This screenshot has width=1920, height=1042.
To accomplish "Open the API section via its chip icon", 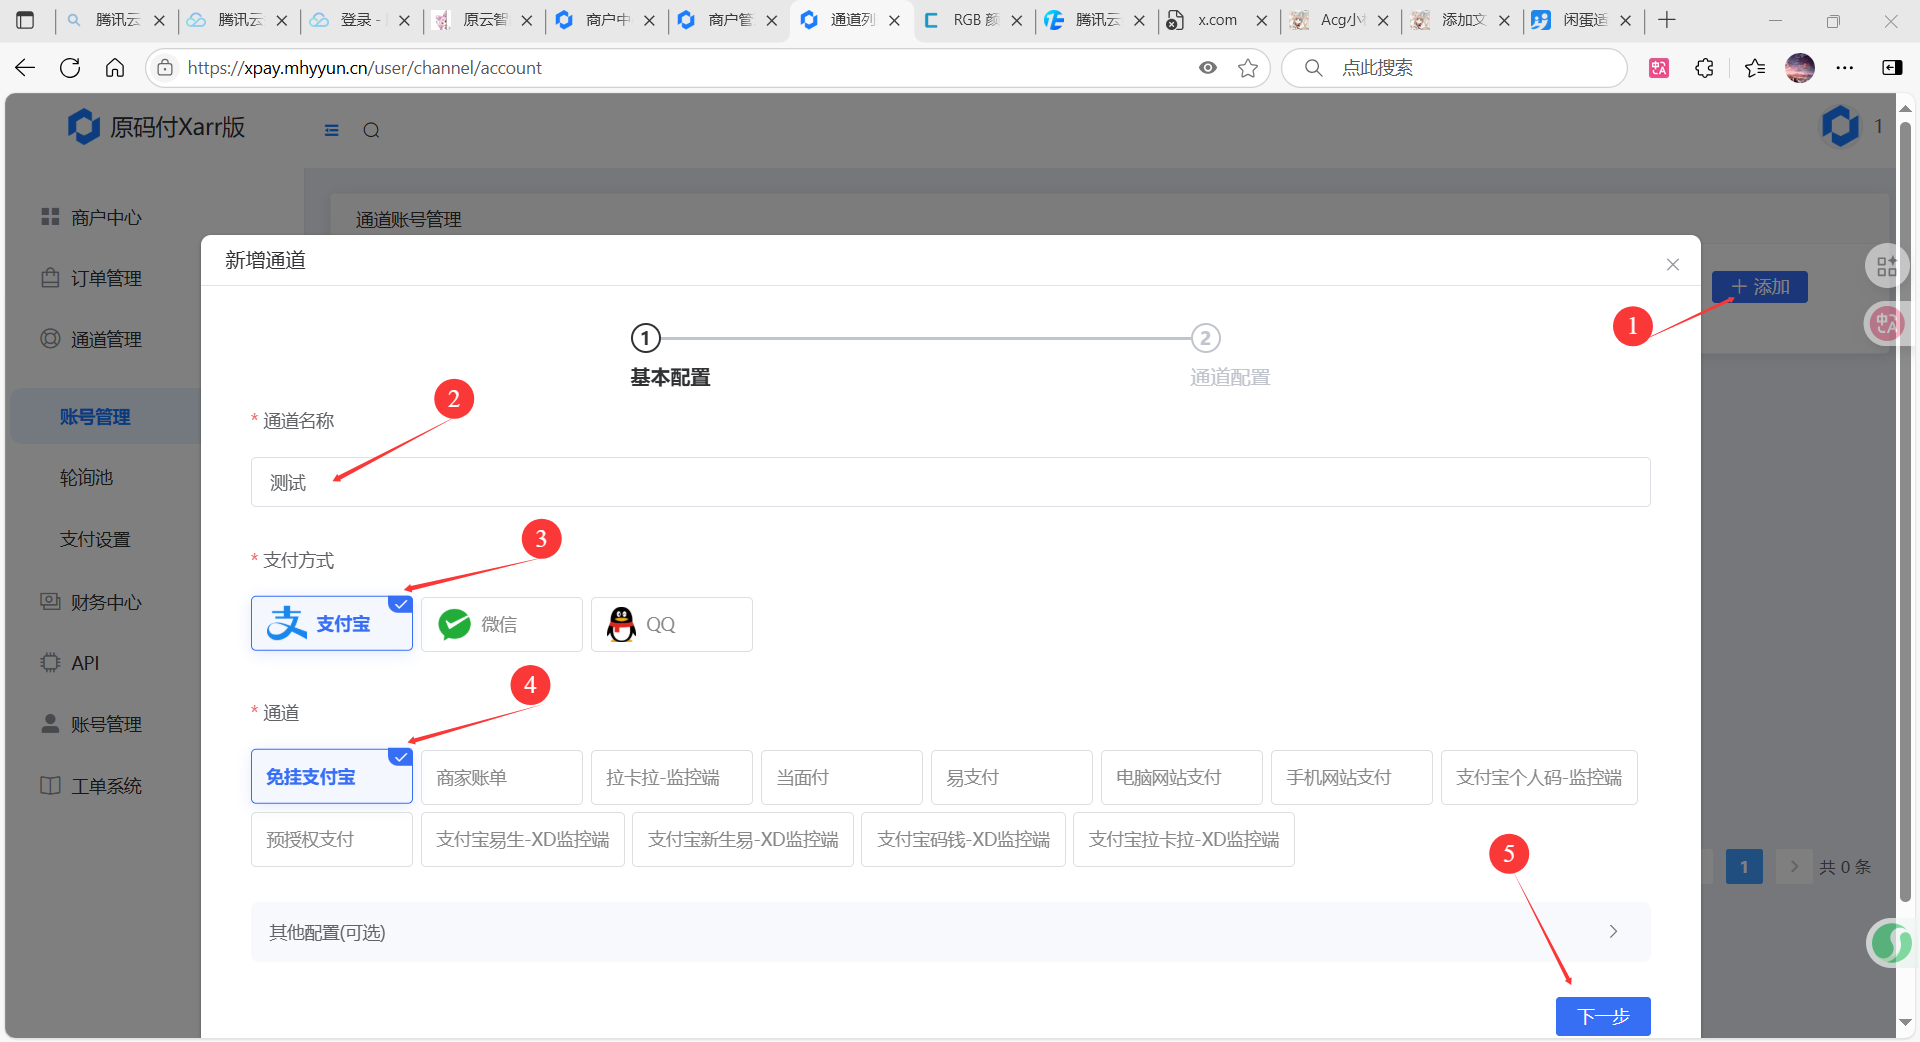I will [50, 662].
